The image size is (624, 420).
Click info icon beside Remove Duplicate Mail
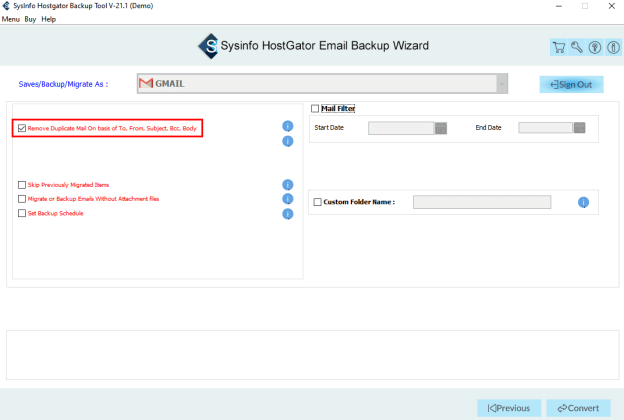coord(288,126)
